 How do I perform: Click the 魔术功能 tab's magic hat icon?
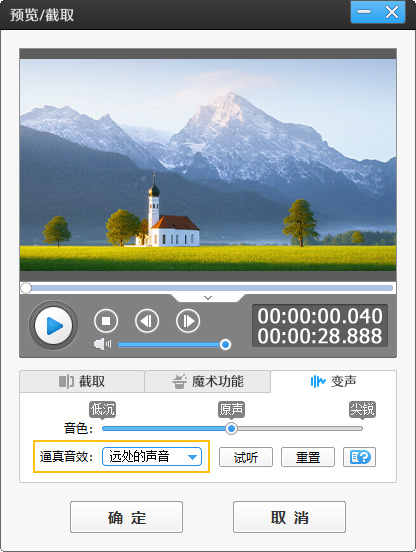[179, 382]
